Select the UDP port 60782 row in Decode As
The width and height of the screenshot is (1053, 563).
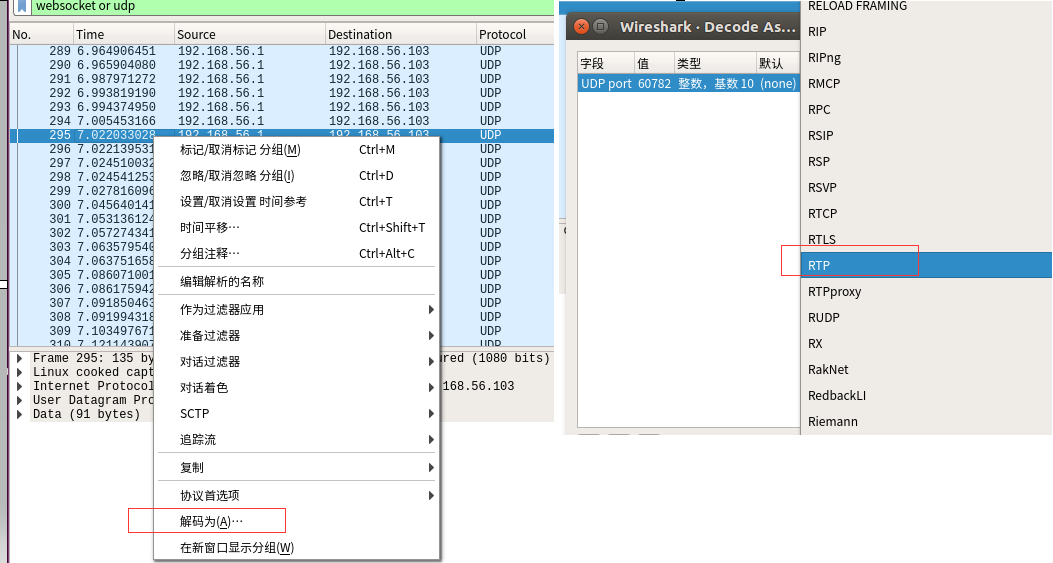pyautogui.click(x=689, y=83)
